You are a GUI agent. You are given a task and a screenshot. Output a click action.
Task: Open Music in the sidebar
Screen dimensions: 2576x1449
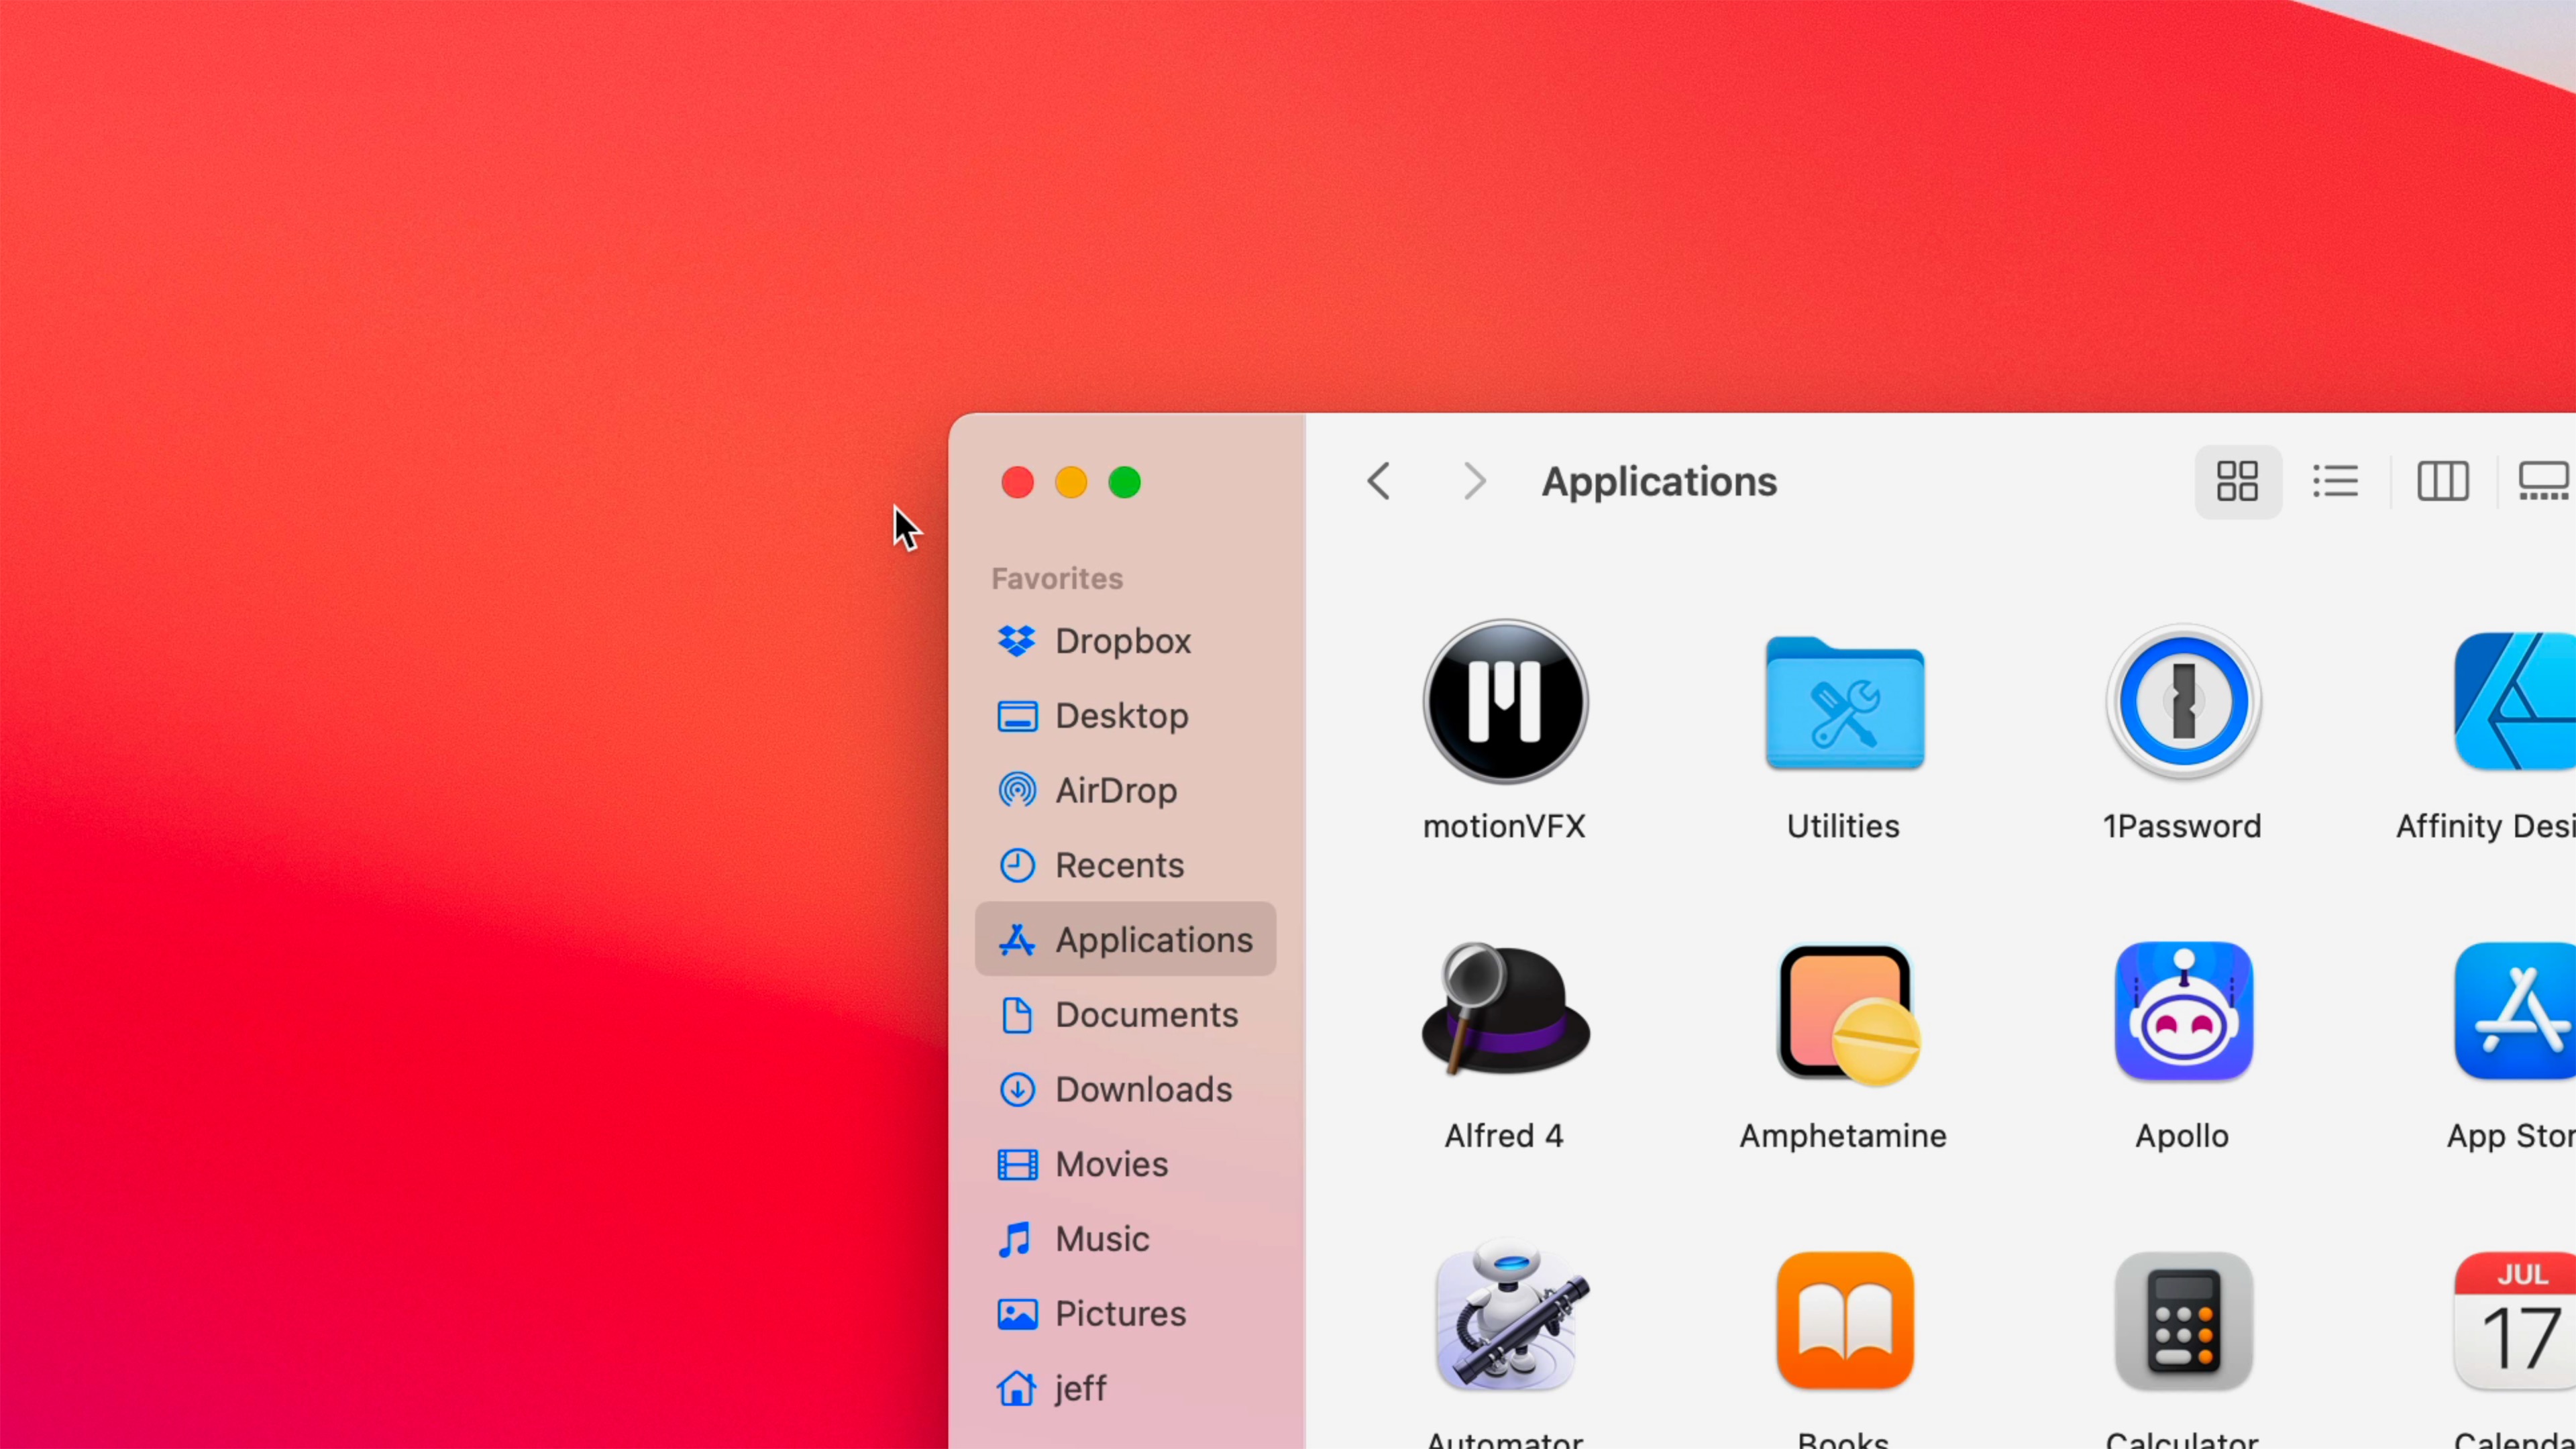click(x=1125, y=1239)
